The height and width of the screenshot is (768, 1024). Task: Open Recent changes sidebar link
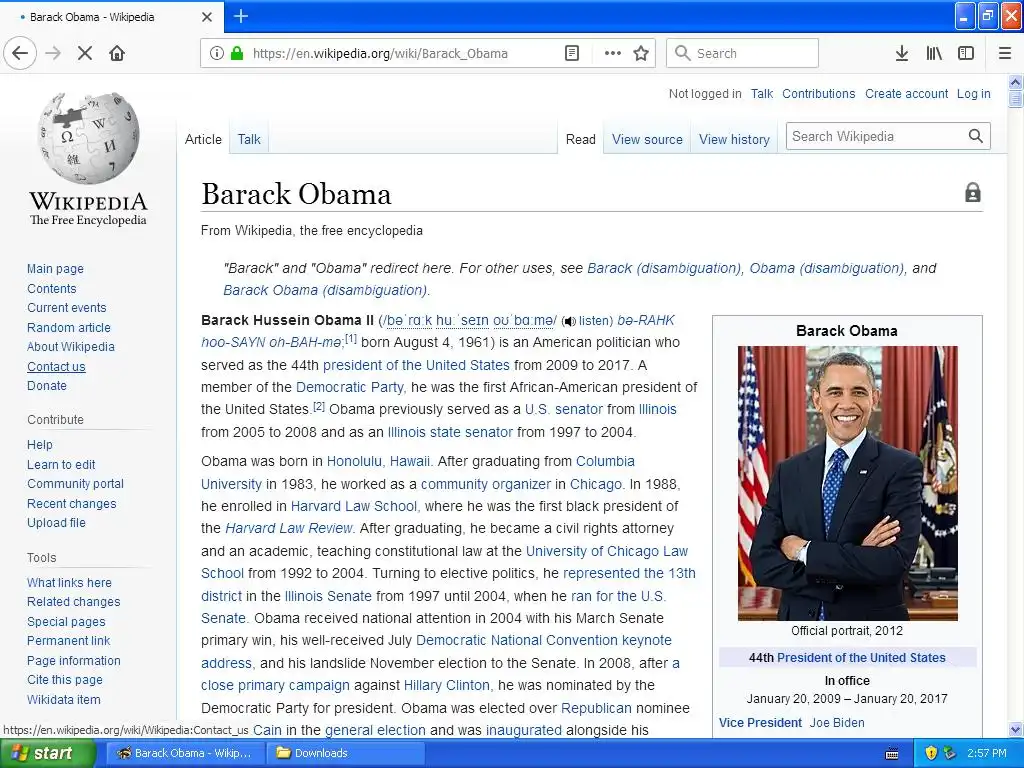72,504
